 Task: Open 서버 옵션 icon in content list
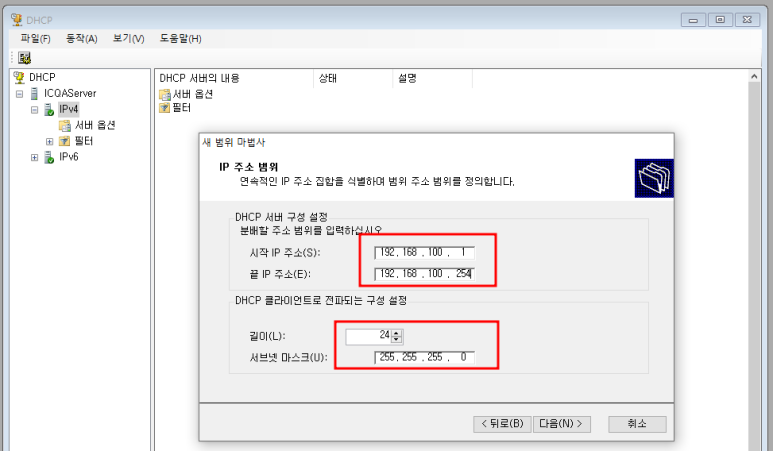pyautogui.click(x=165, y=94)
